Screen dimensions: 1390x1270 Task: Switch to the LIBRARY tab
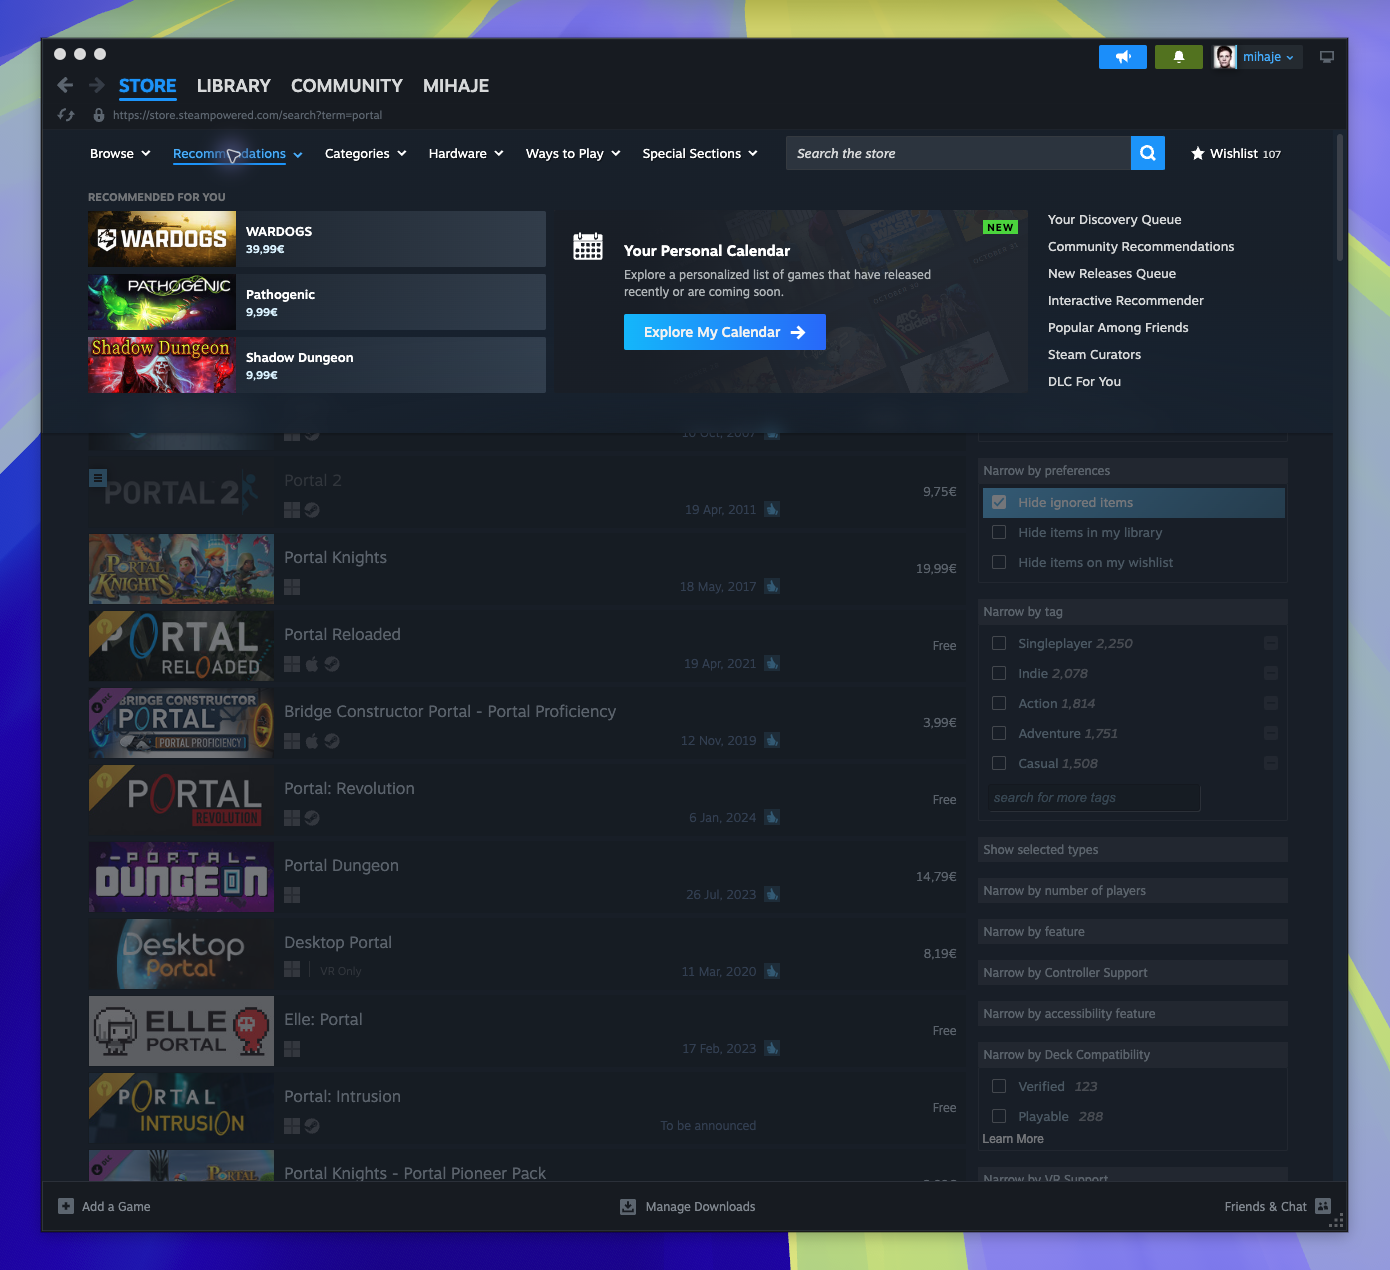[234, 86]
